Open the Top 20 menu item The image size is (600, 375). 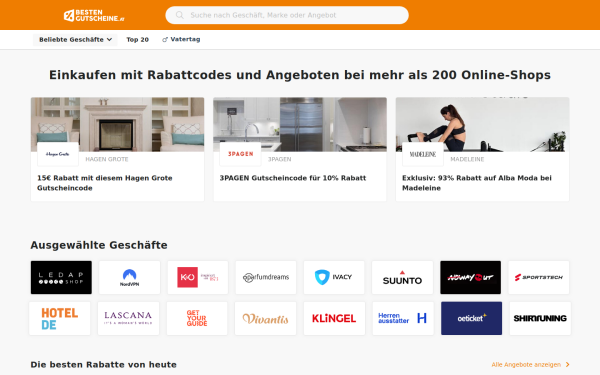click(x=137, y=39)
